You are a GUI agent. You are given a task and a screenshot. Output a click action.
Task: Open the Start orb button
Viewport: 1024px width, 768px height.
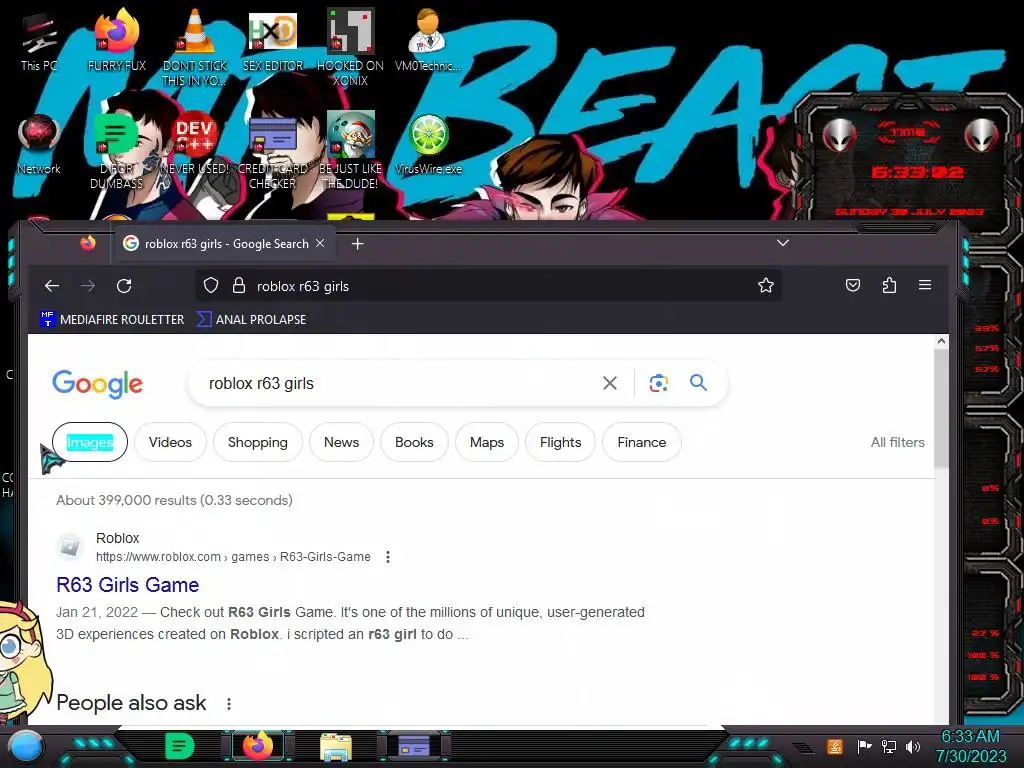[x=26, y=746]
